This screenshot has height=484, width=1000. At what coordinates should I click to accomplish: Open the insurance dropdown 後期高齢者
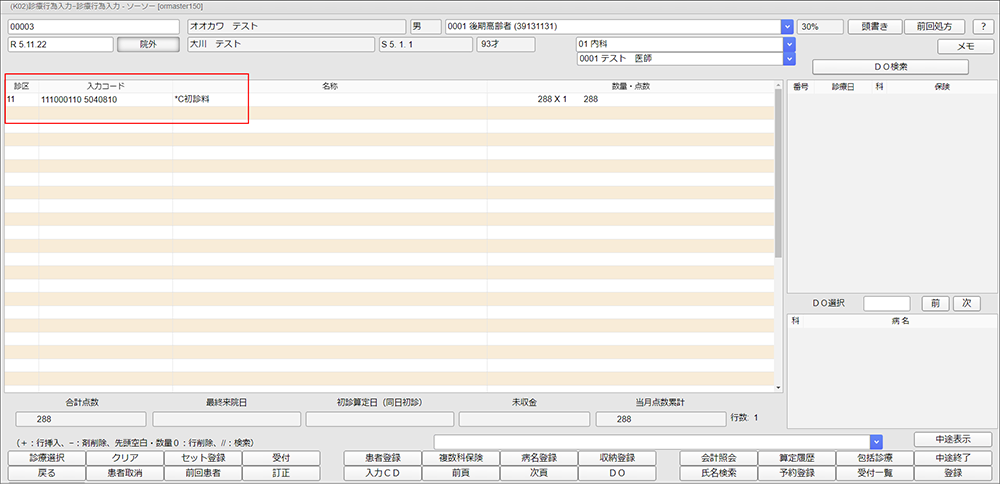click(x=787, y=27)
